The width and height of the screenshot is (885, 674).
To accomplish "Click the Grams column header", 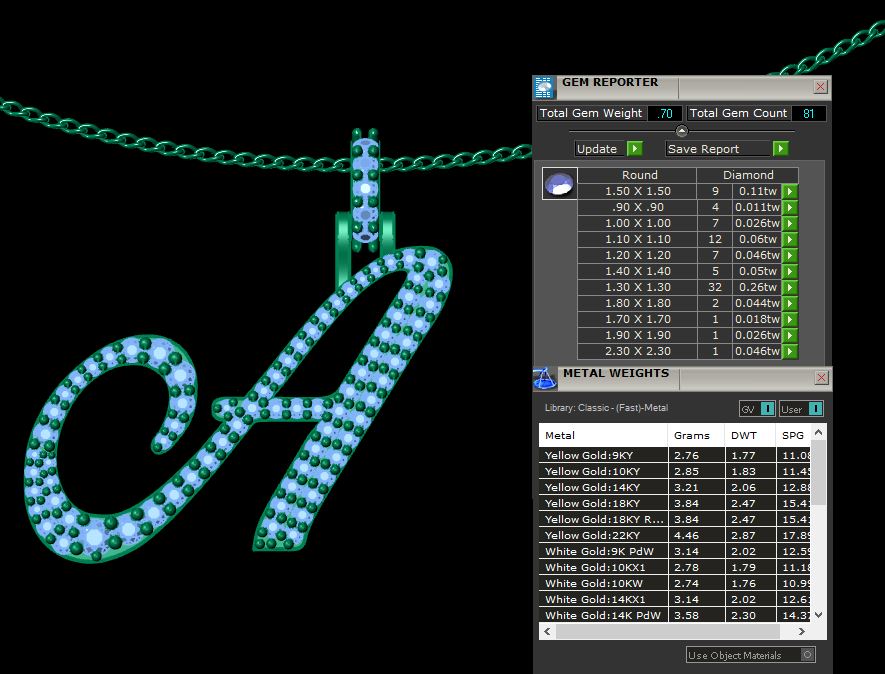I will click(x=696, y=435).
